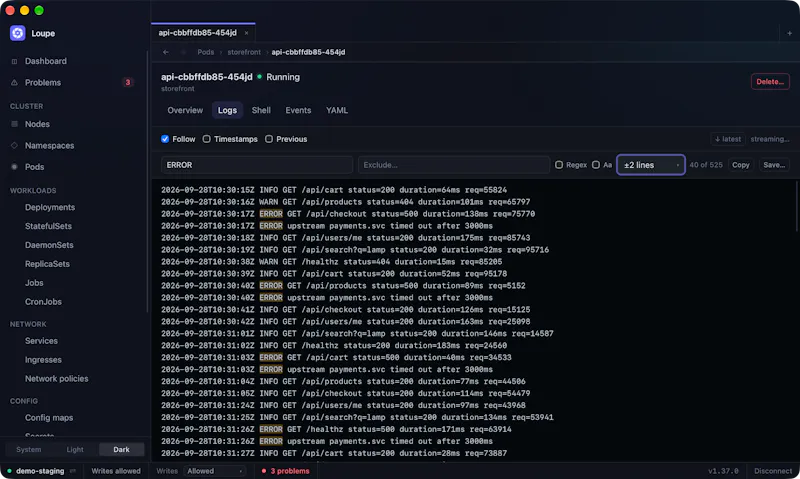Click the Exclude... input field
Viewport: 800px width, 479px height.
(454, 165)
